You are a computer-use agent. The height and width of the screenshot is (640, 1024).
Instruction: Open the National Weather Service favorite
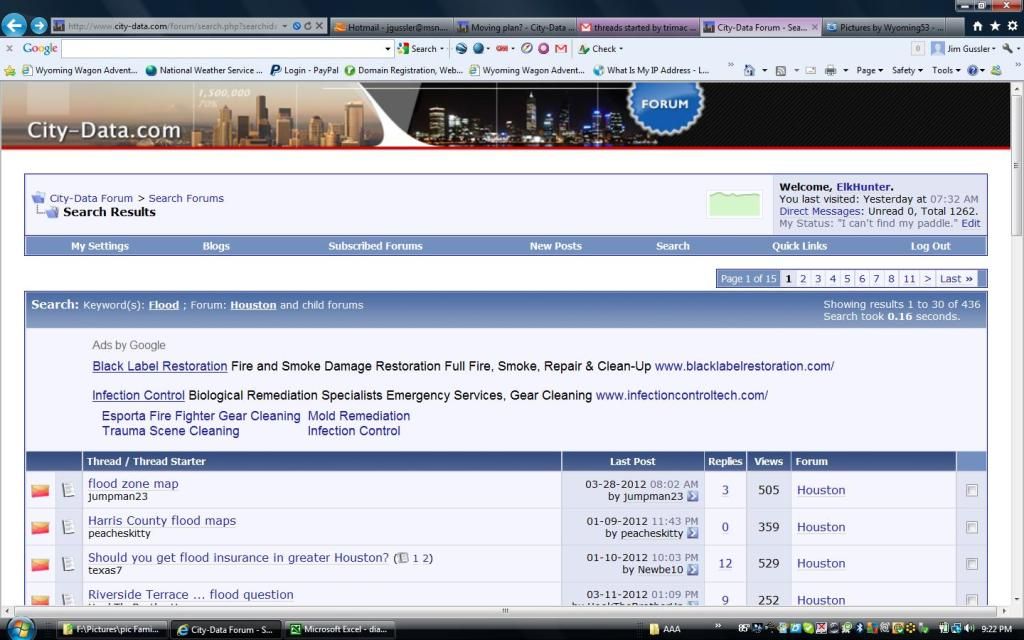click(204, 70)
